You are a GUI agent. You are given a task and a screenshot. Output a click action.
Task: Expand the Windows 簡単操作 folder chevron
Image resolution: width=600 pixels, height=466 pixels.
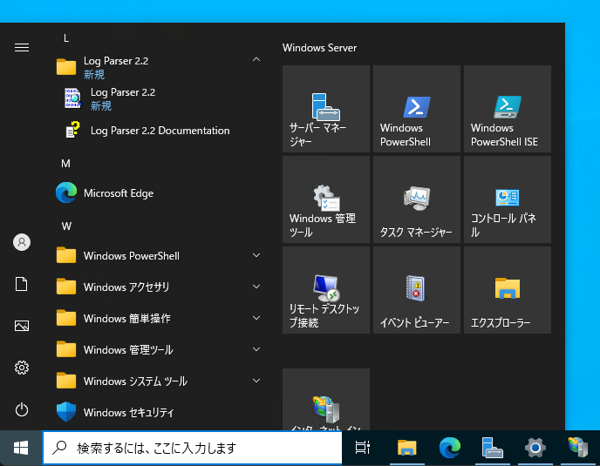pos(256,318)
